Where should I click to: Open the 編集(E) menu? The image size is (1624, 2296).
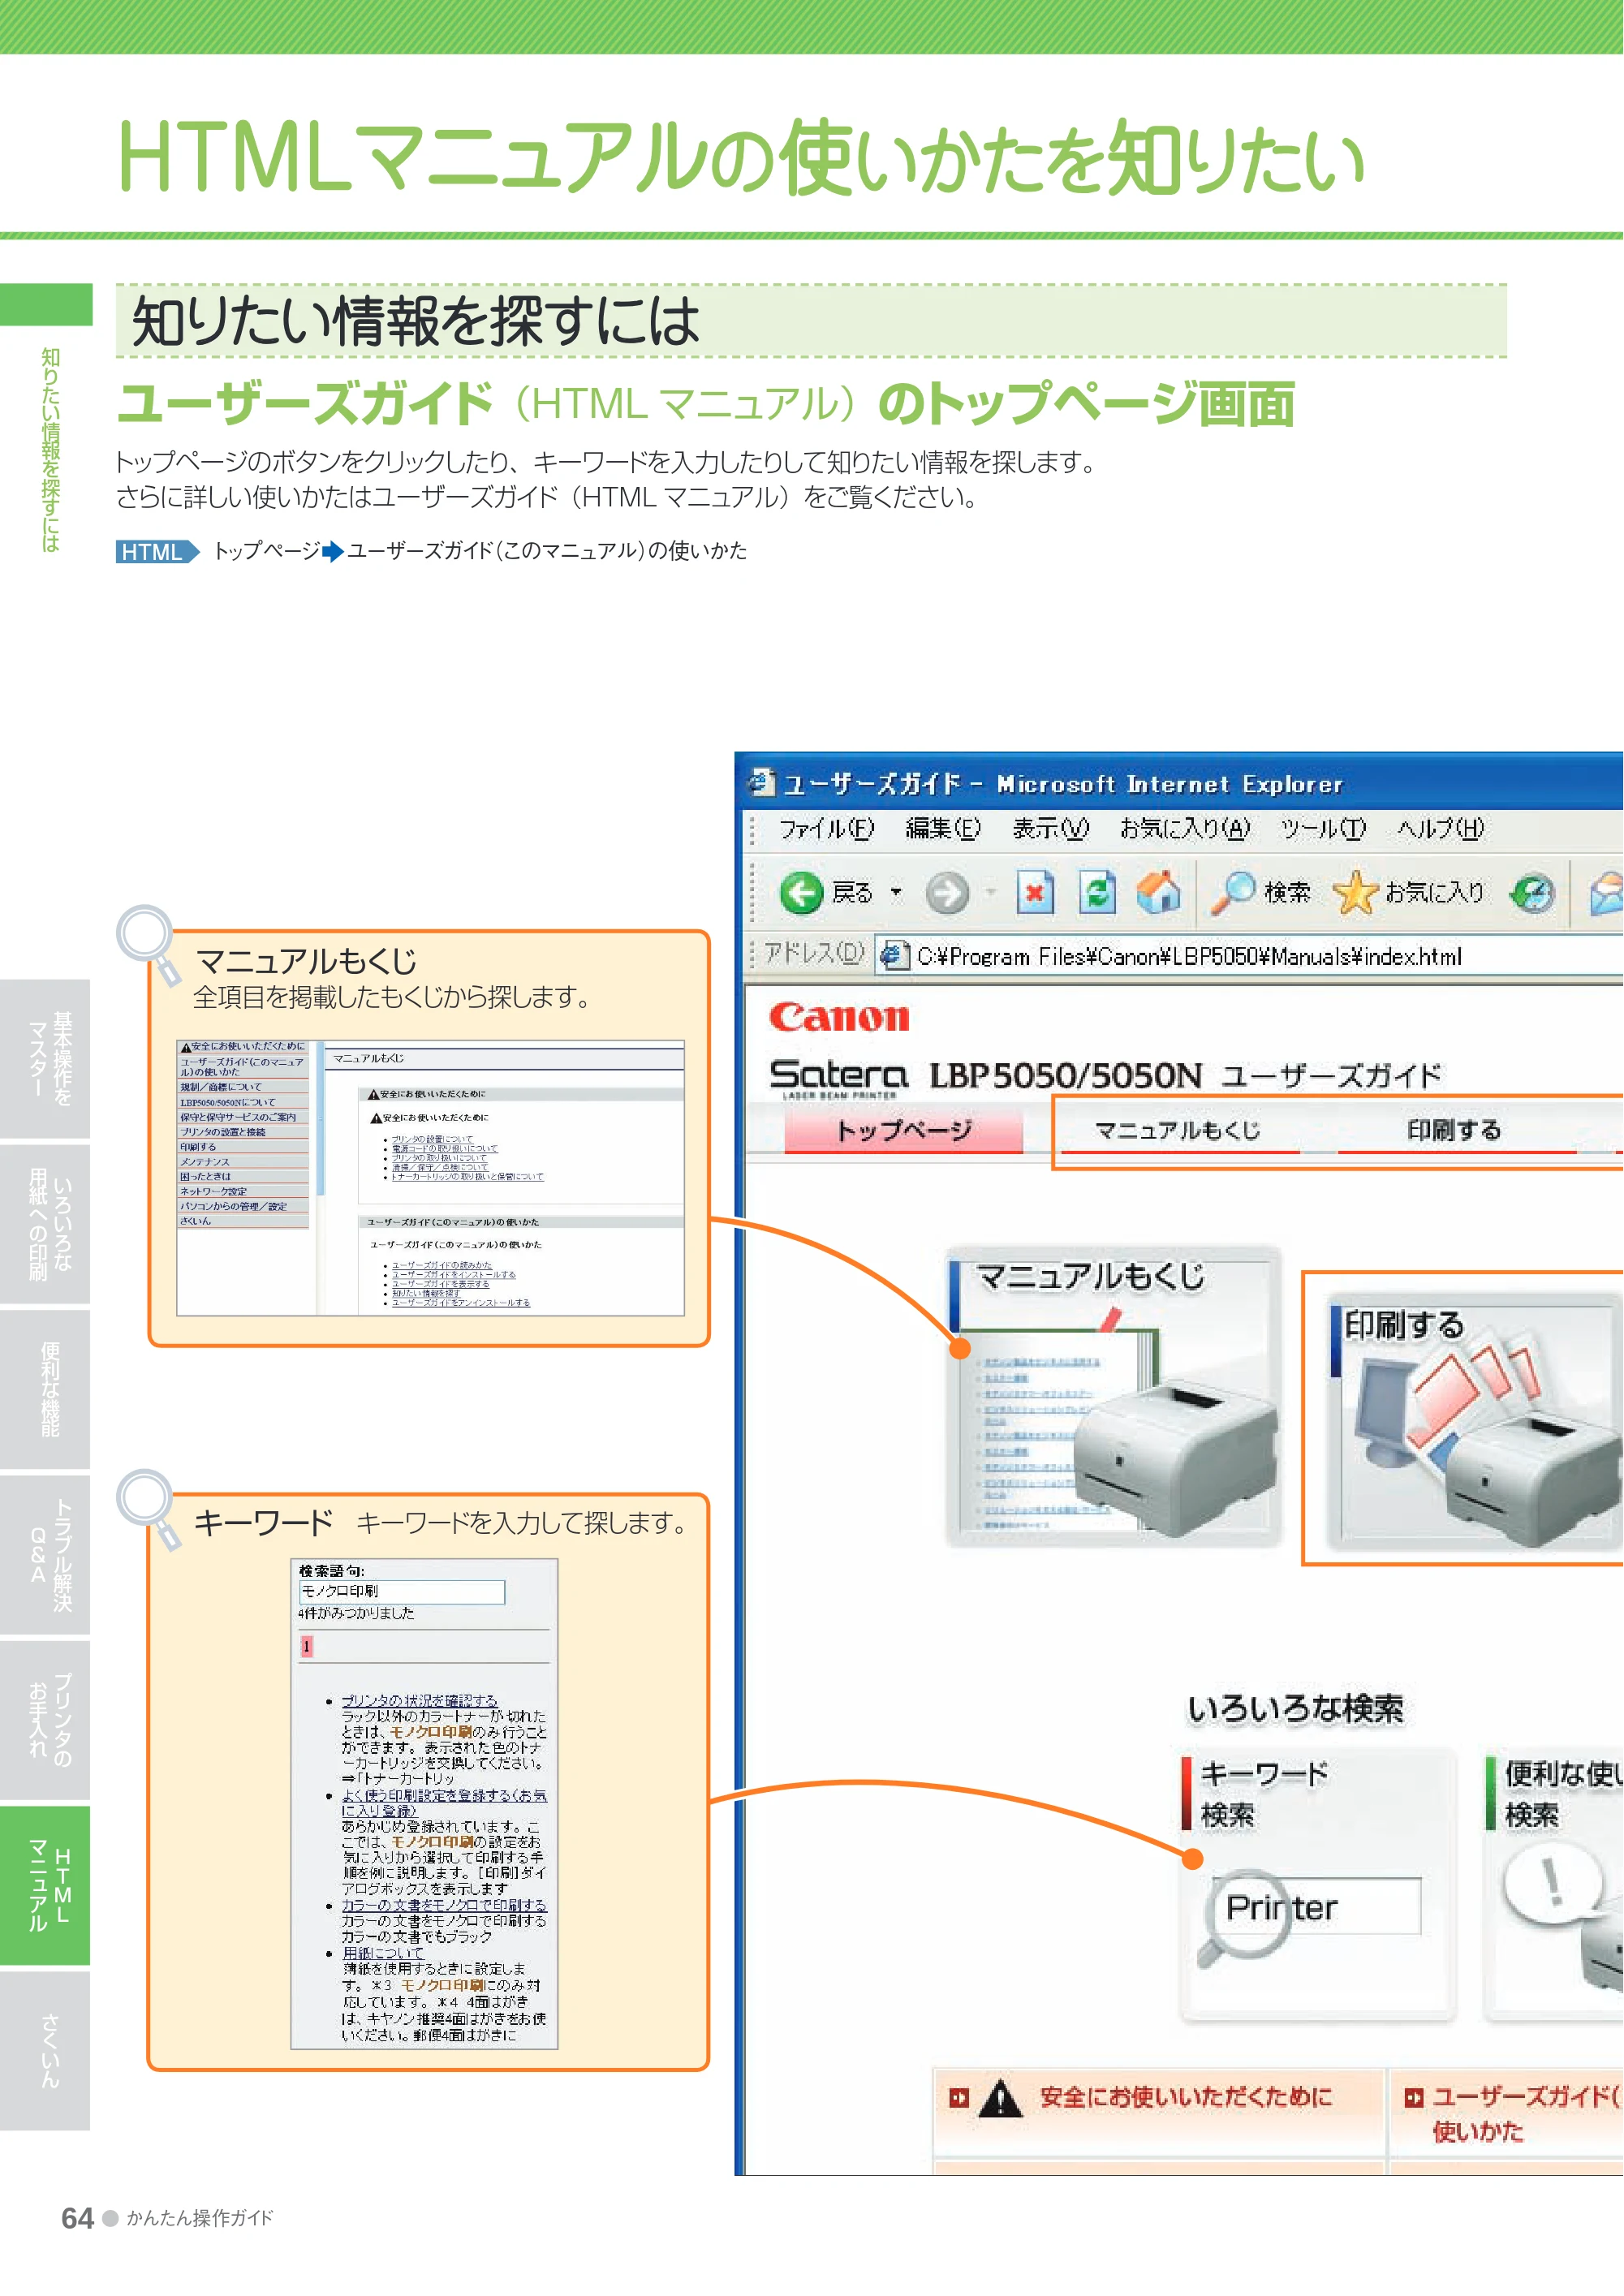pos(943,828)
